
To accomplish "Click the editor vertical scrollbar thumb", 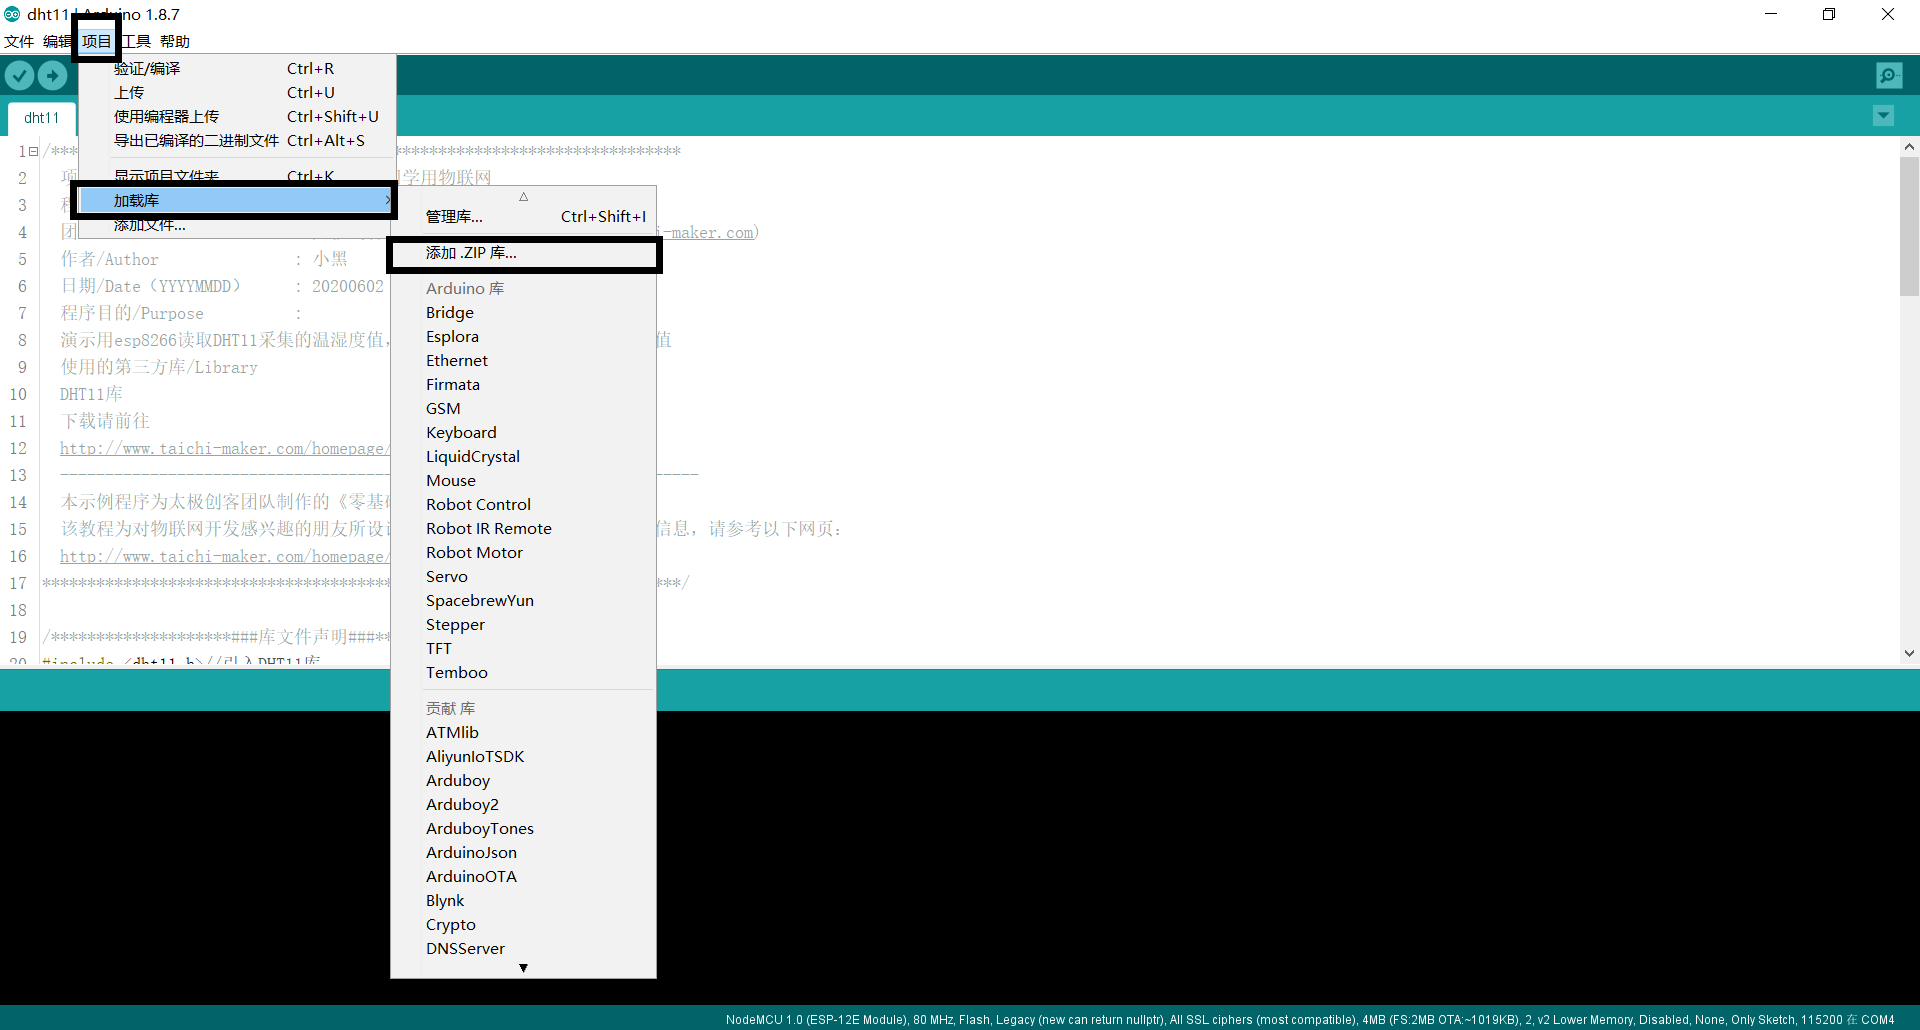I will pyautogui.click(x=1909, y=226).
